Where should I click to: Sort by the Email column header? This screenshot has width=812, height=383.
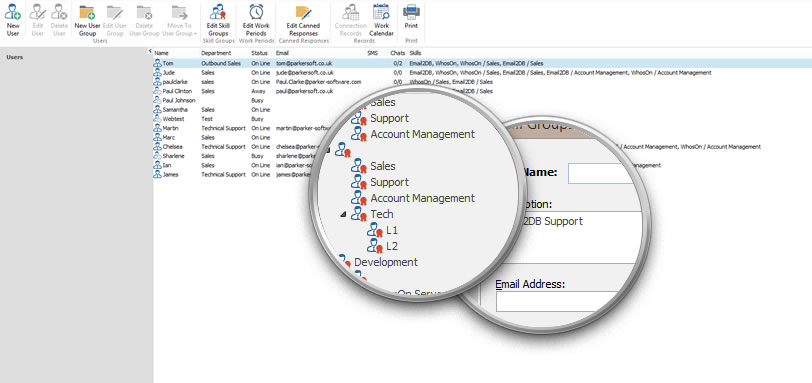282,53
